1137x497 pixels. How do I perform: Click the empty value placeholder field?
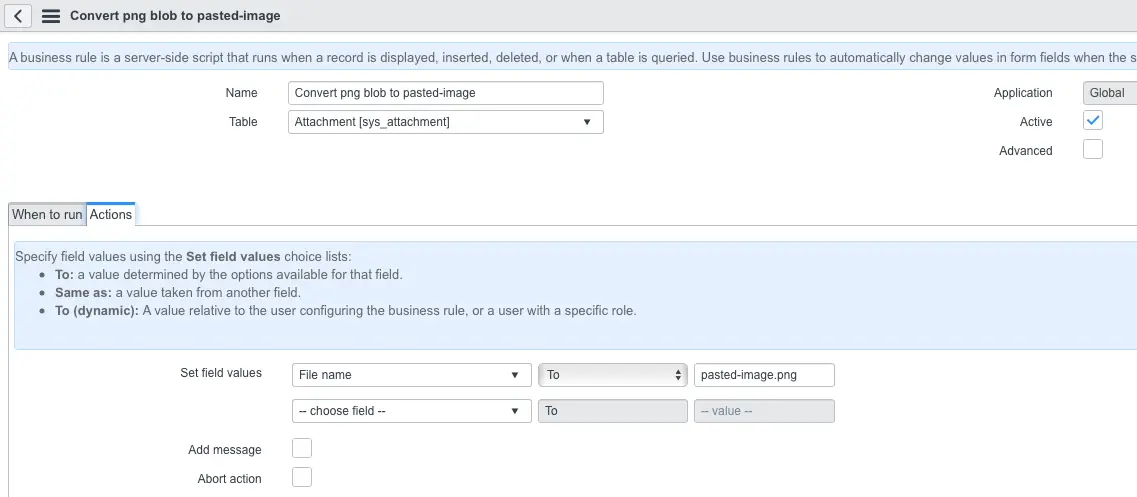click(764, 411)
